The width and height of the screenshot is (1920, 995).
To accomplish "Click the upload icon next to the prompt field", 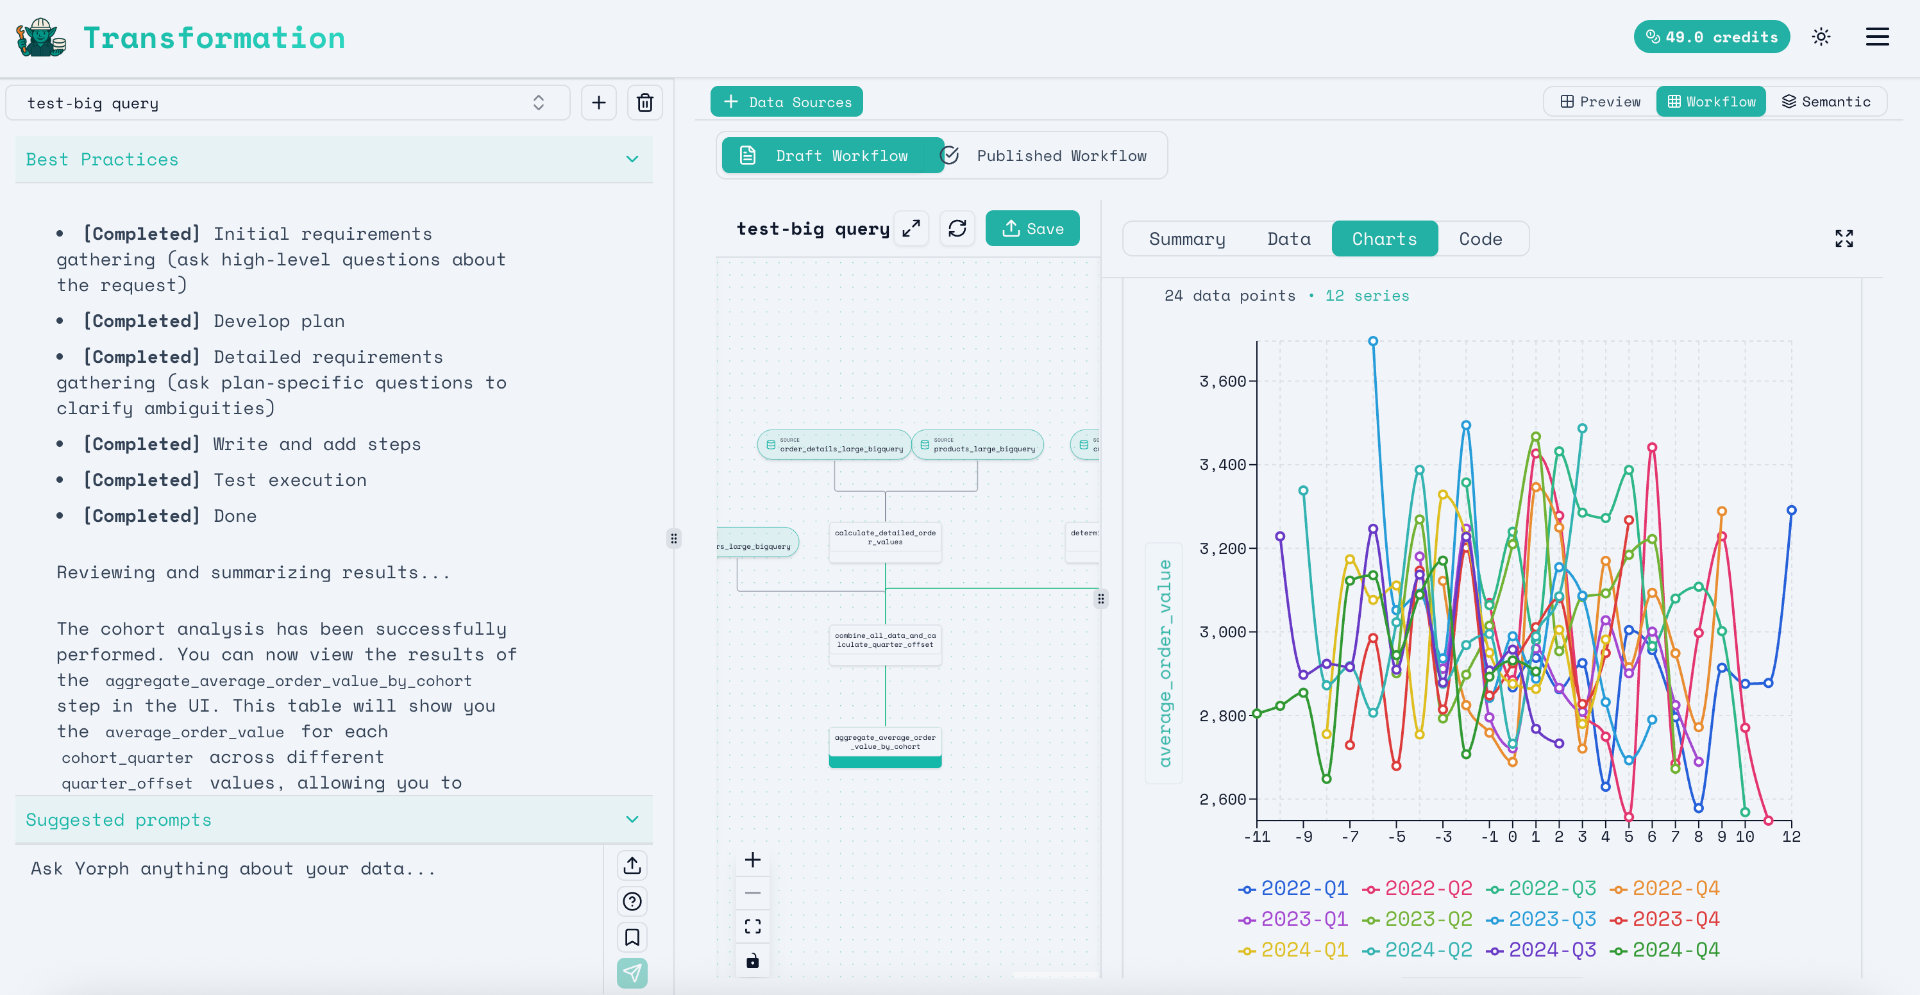I will coord(632,864).
